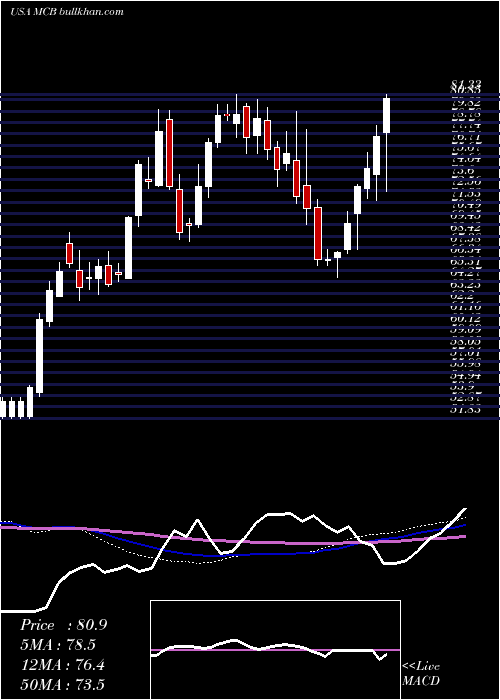500x700 pixels.
Task: Click the 54.94 price axis label
Action: coord(465,375)
